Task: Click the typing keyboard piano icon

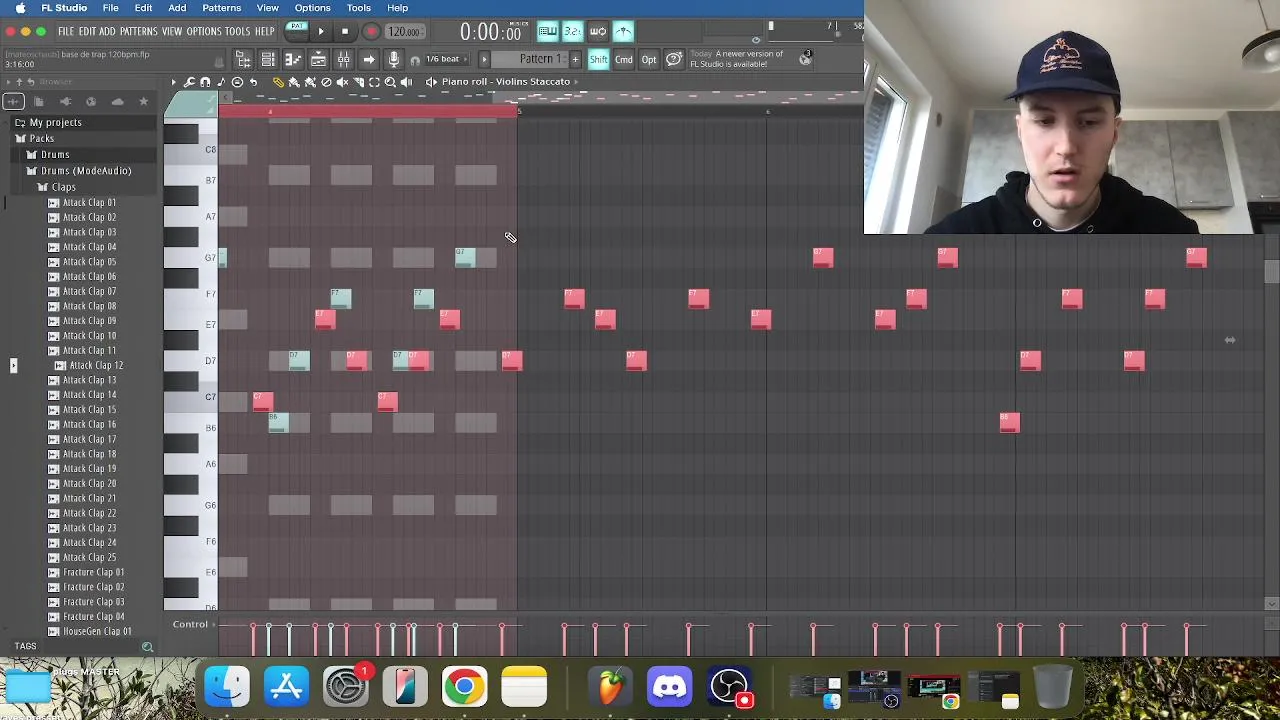Action: (x=548, y=31)
